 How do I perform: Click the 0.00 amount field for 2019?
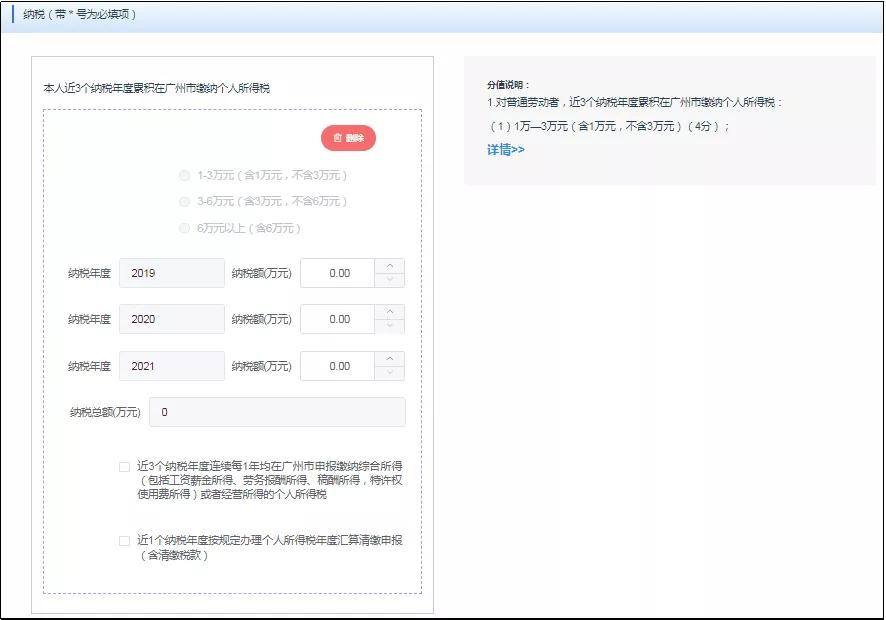point(340,271)
